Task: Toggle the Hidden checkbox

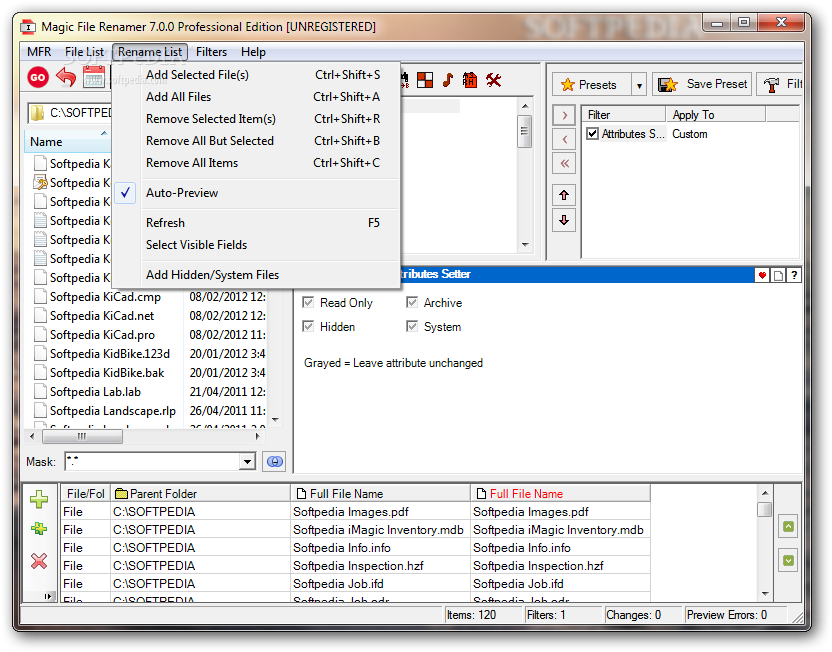Action: tap(308, 326)
